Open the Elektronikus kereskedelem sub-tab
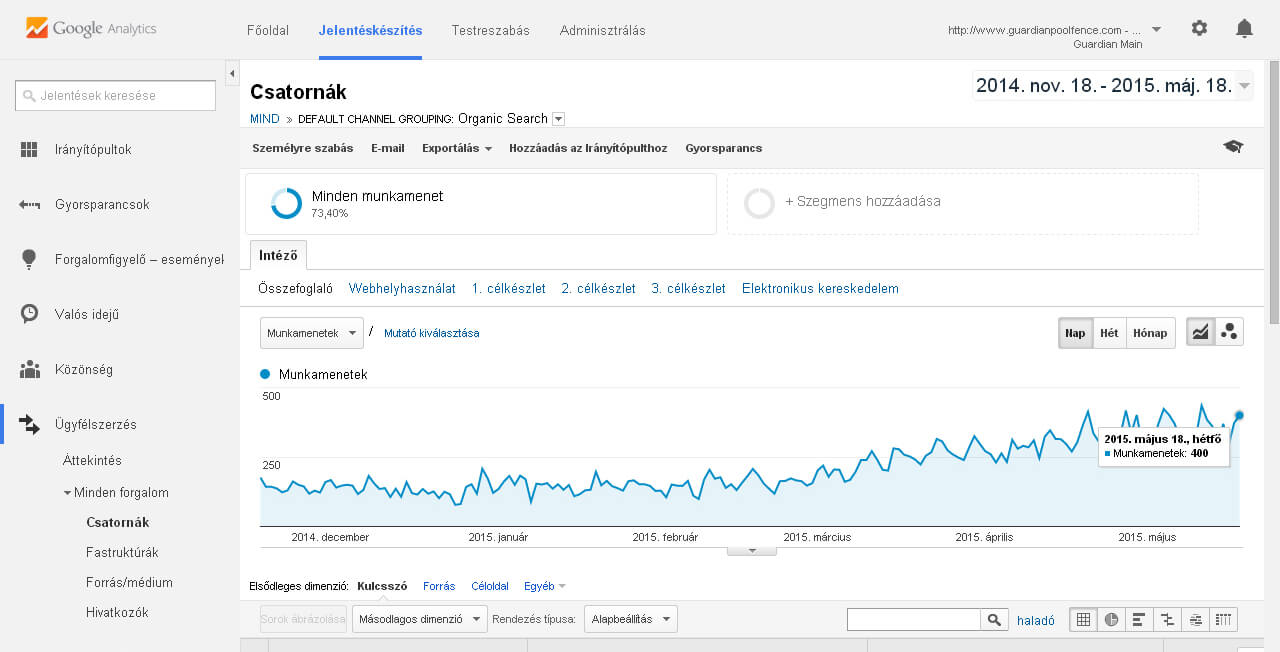This screenshot has height=652, width=1280. (820, 289)
